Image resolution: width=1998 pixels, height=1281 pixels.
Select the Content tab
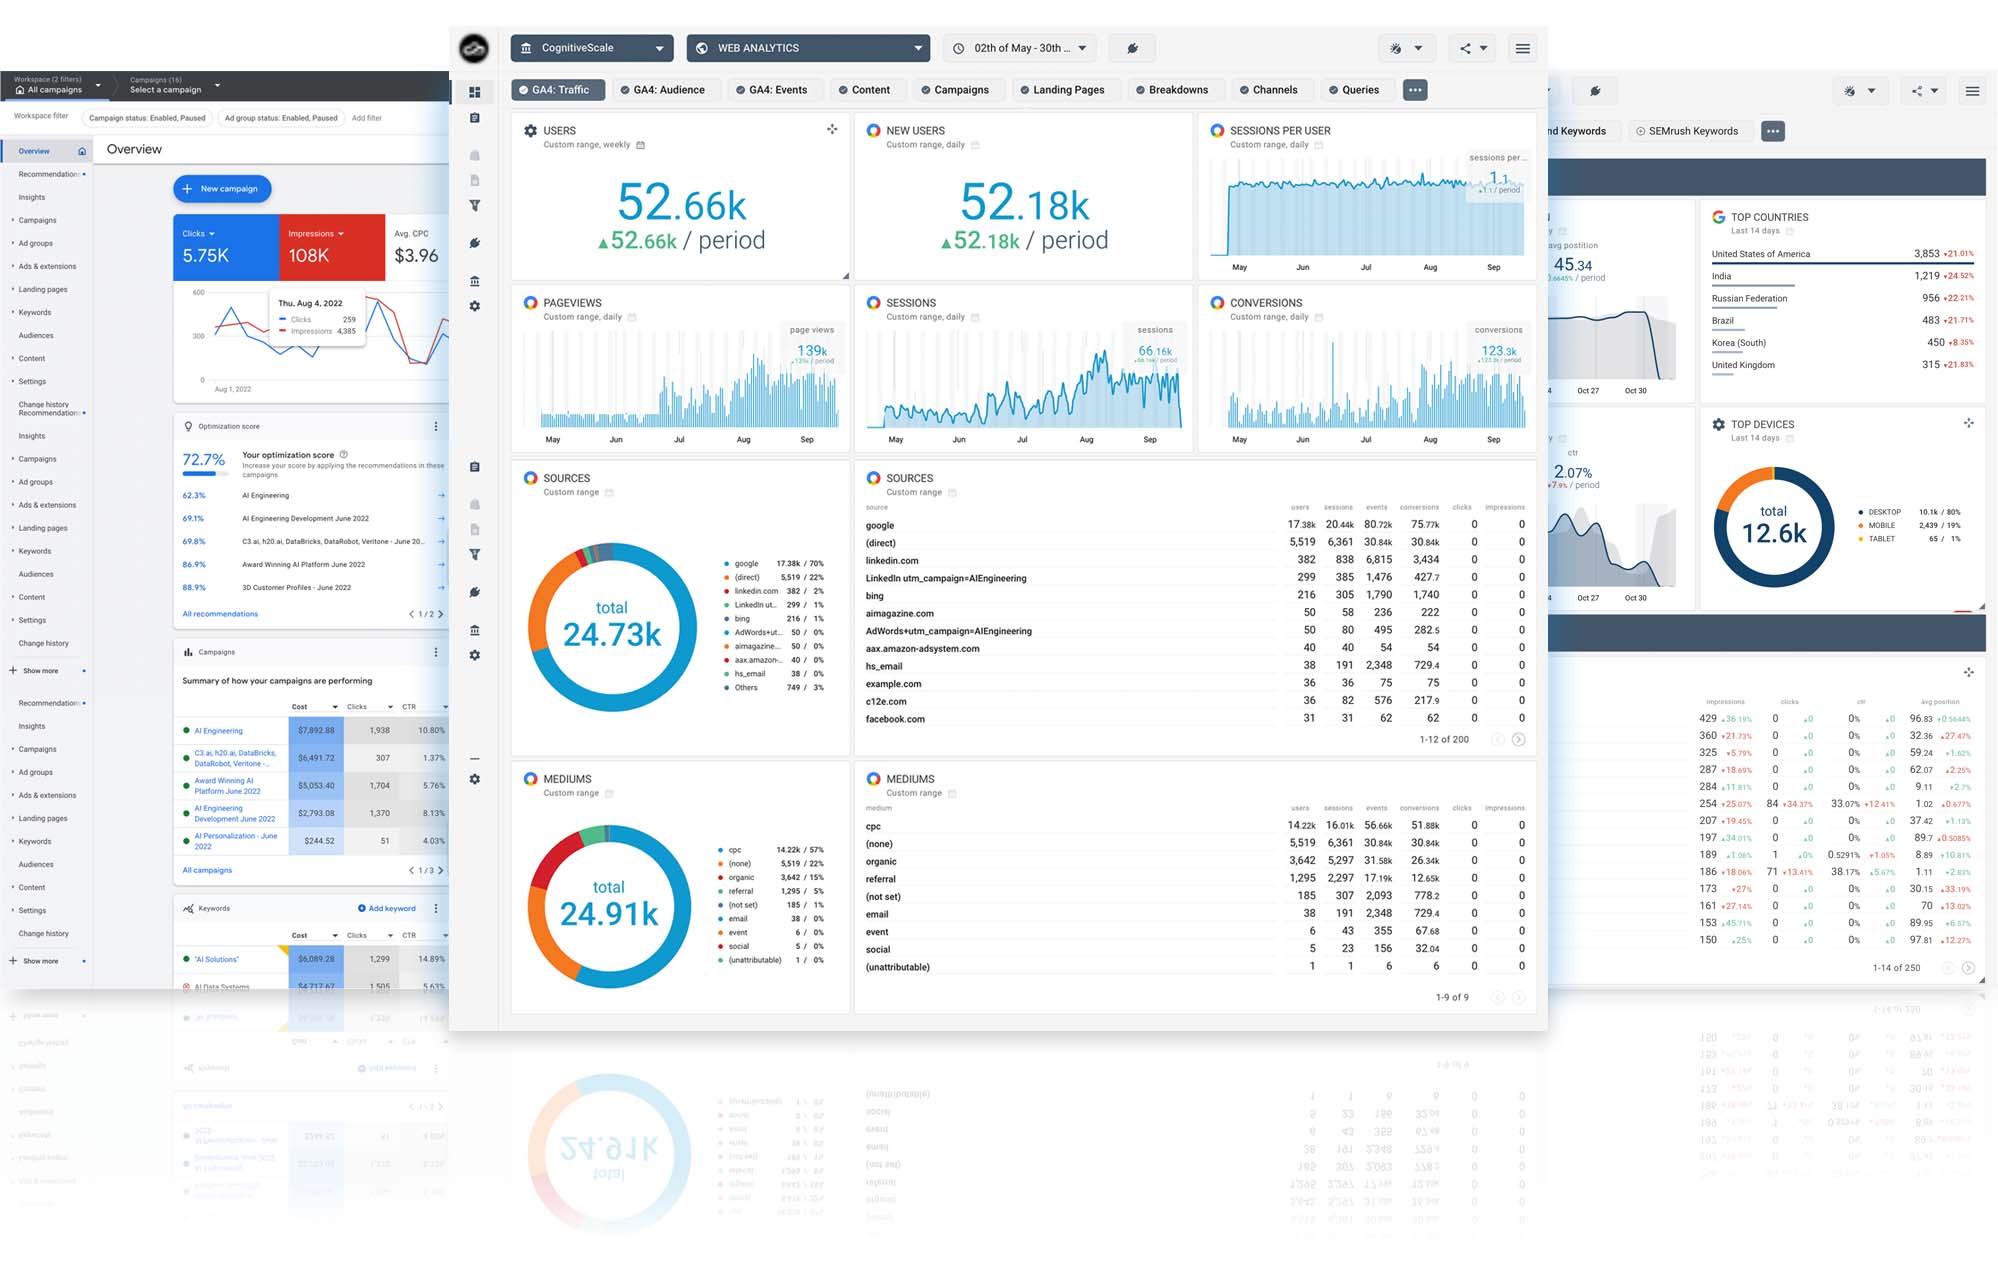point(864,90)
